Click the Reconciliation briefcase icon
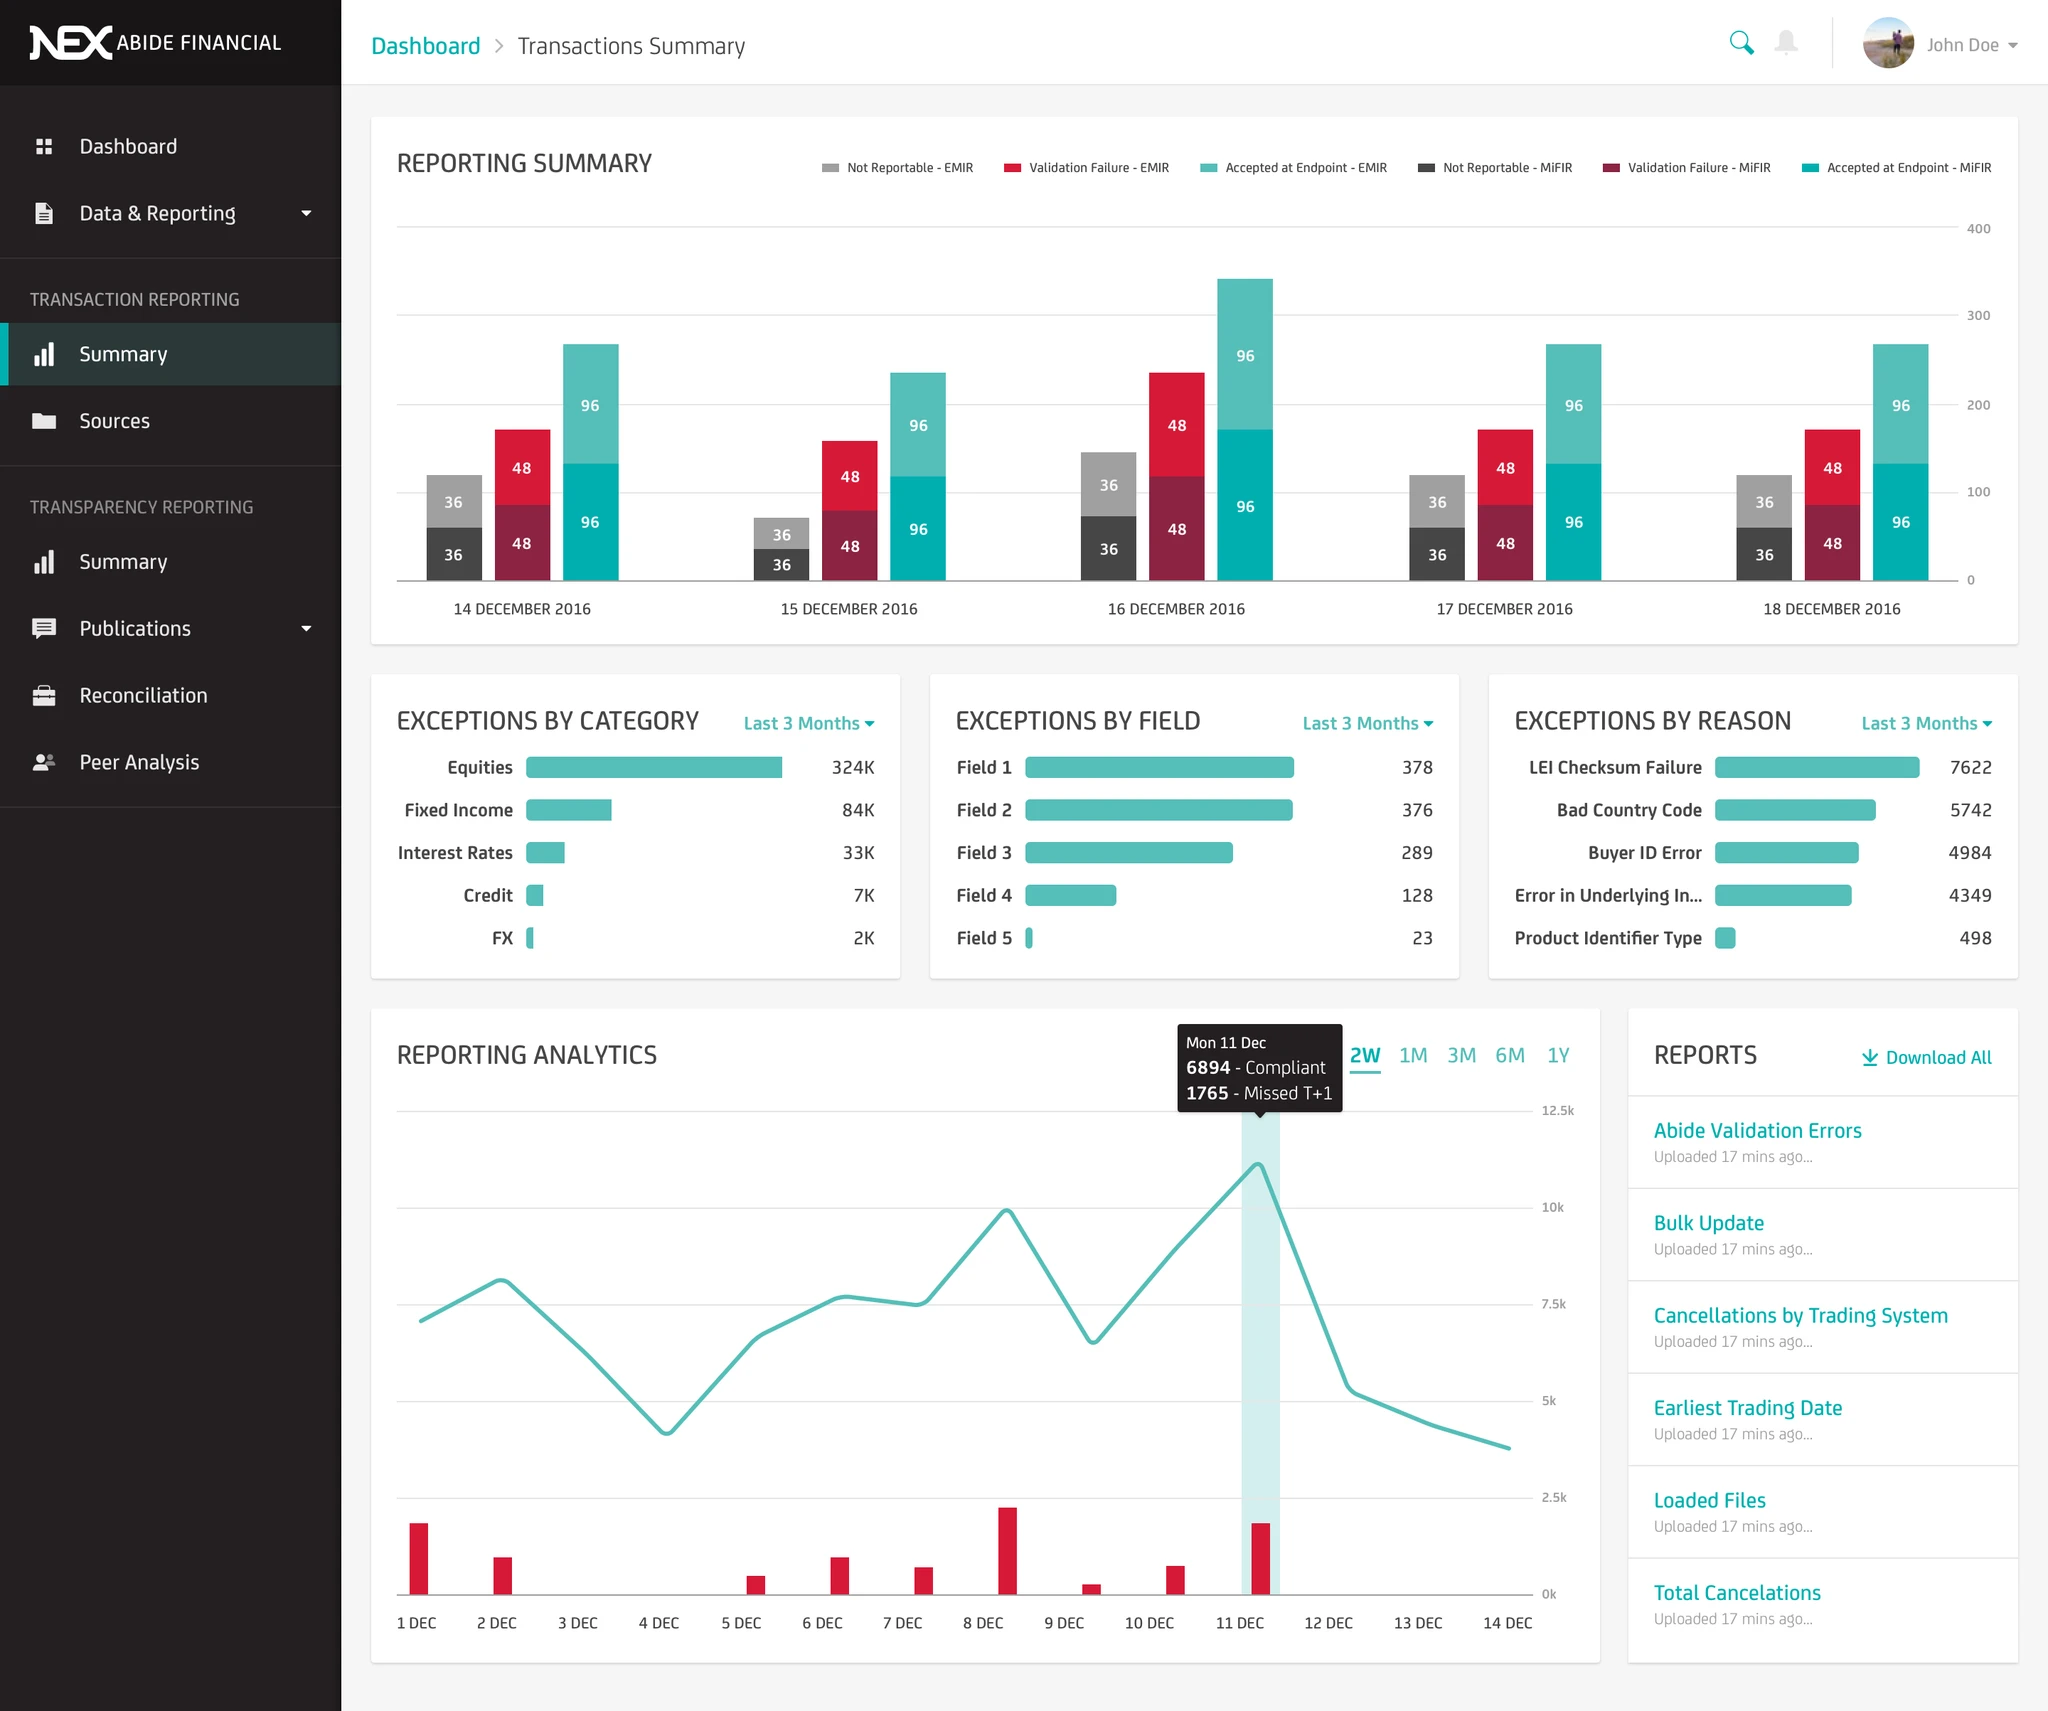 click(x=46, y=694)
